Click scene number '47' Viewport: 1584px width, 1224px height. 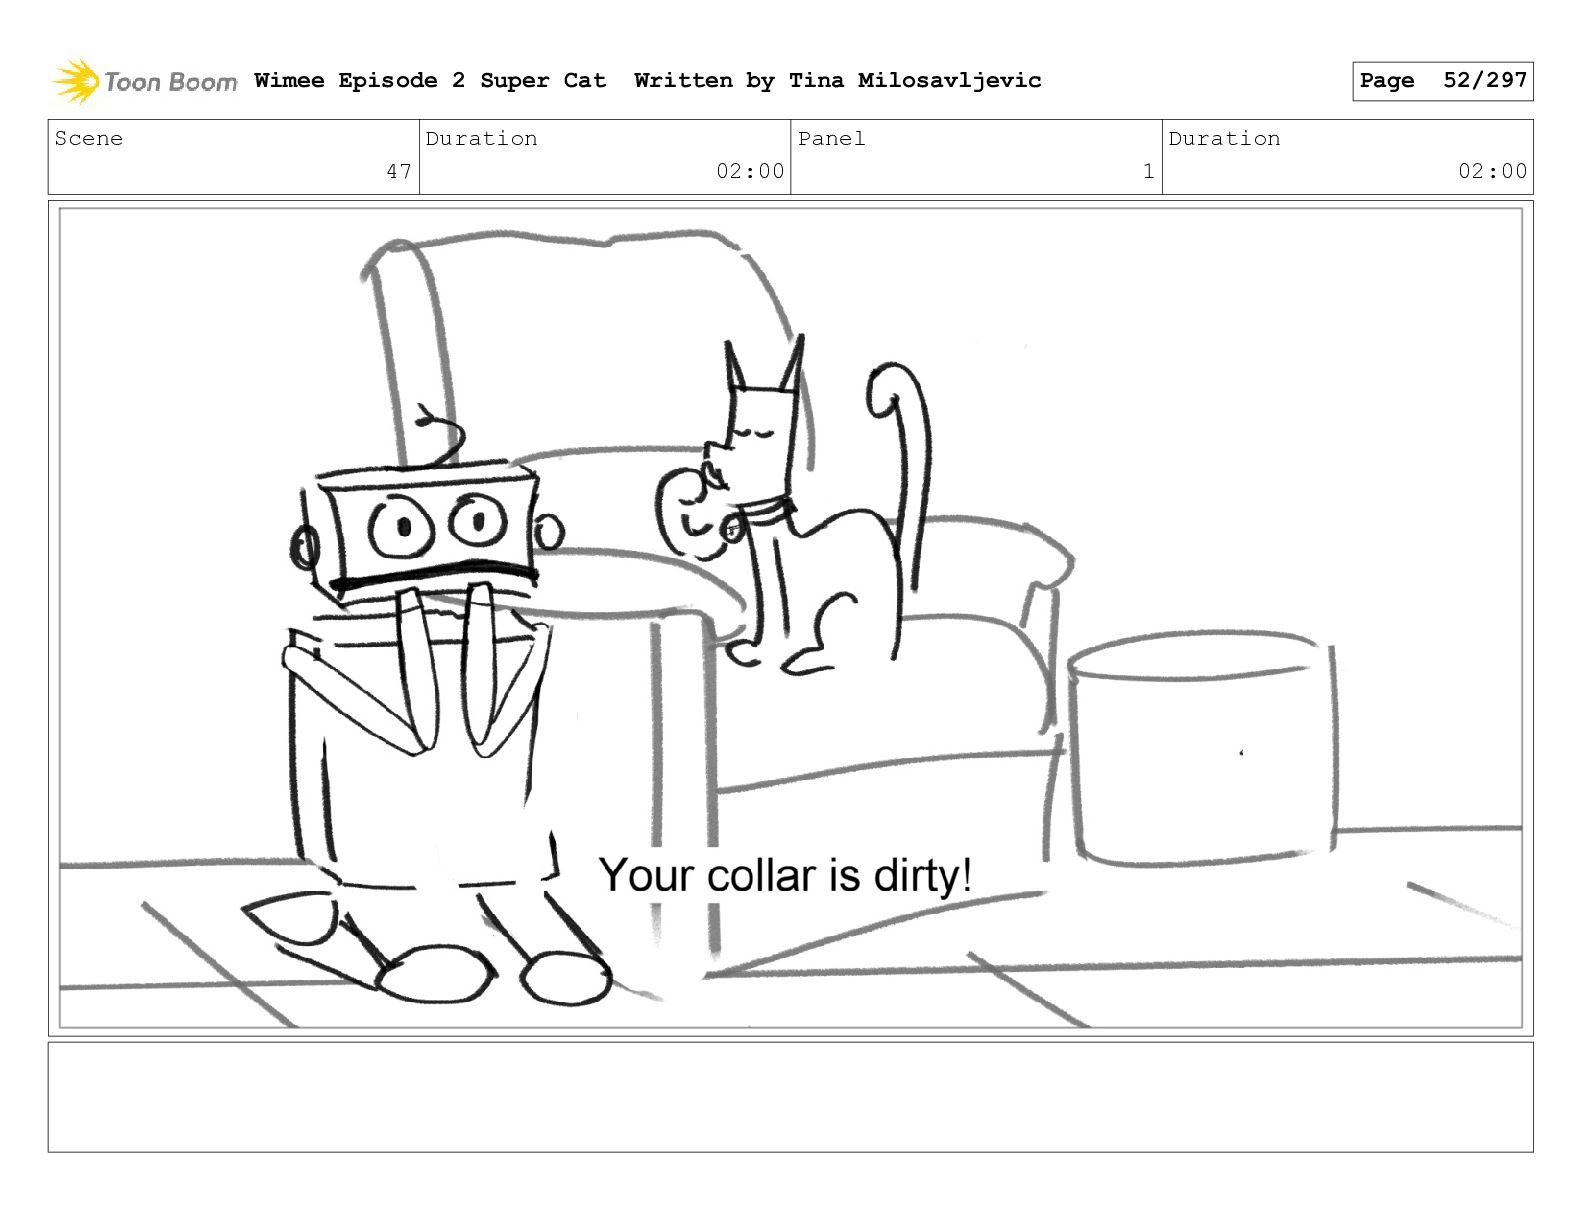coord(399,171)
